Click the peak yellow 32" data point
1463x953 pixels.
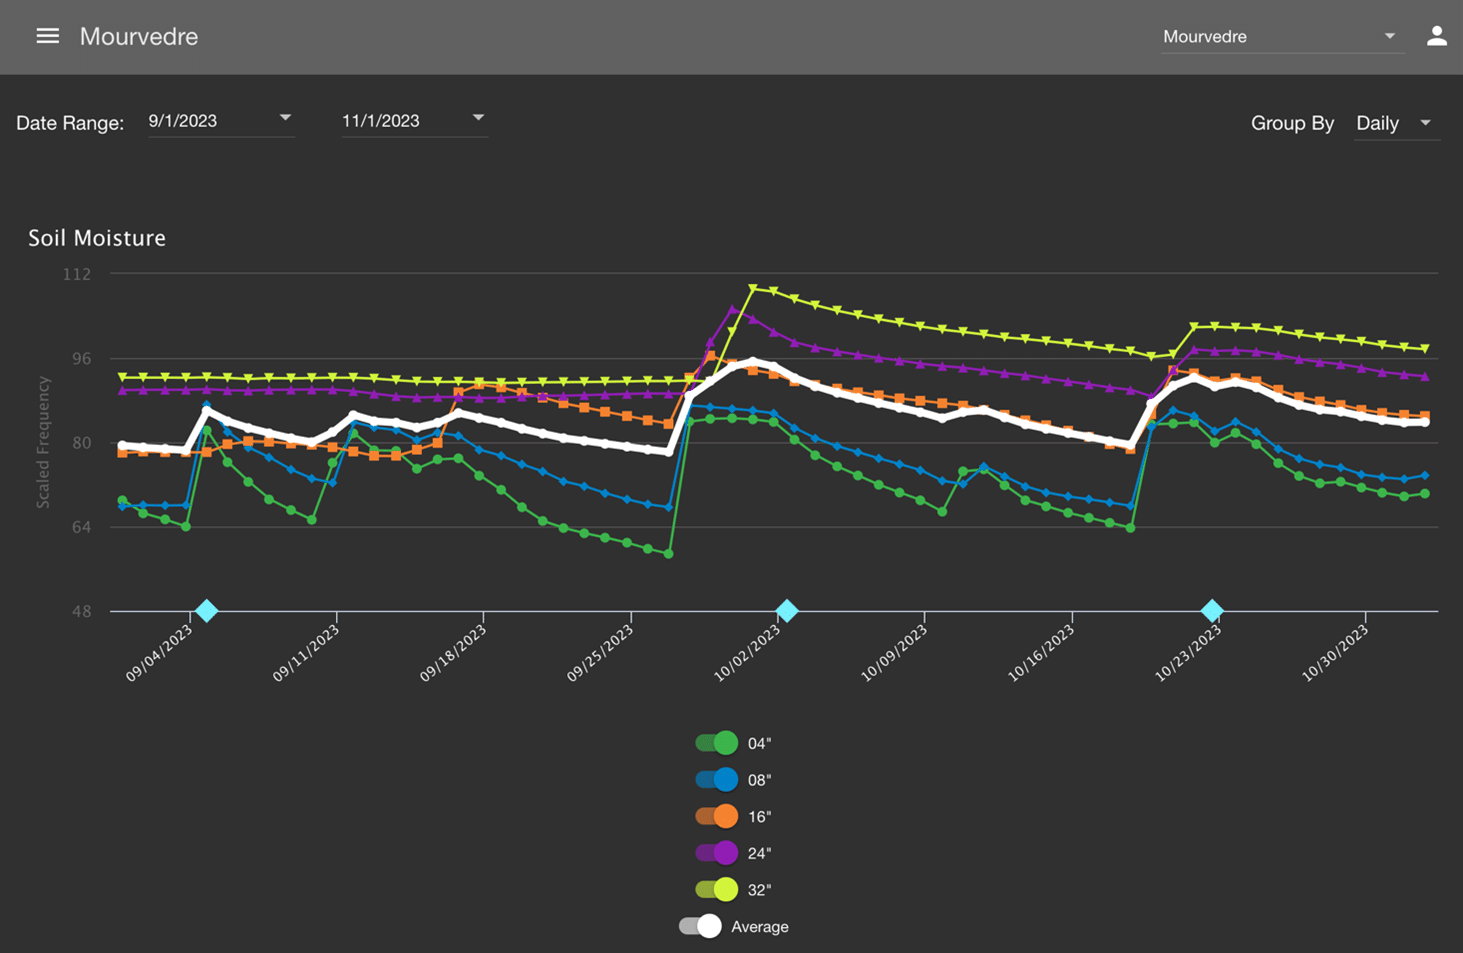[753, 289]
